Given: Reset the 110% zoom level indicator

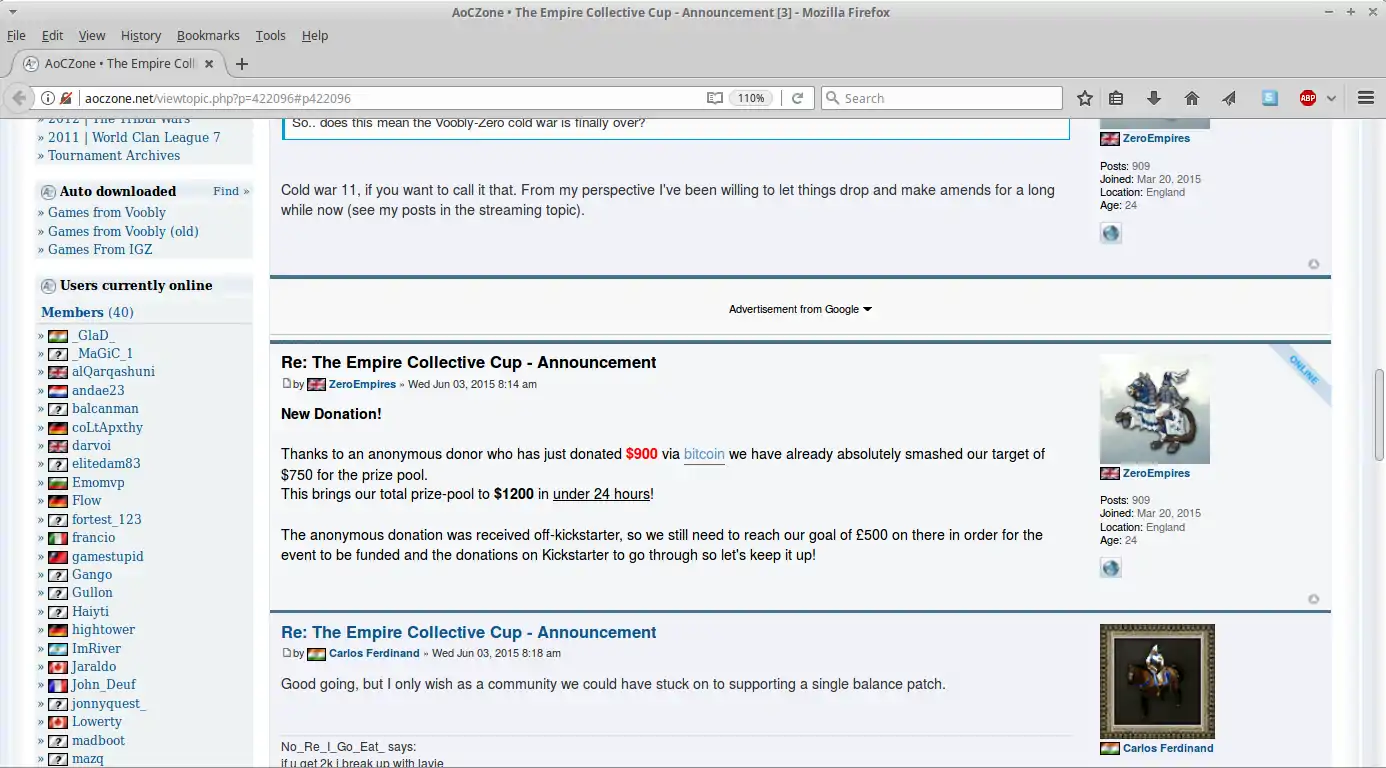Looking at the screenshot, I should tap(751, 98).
